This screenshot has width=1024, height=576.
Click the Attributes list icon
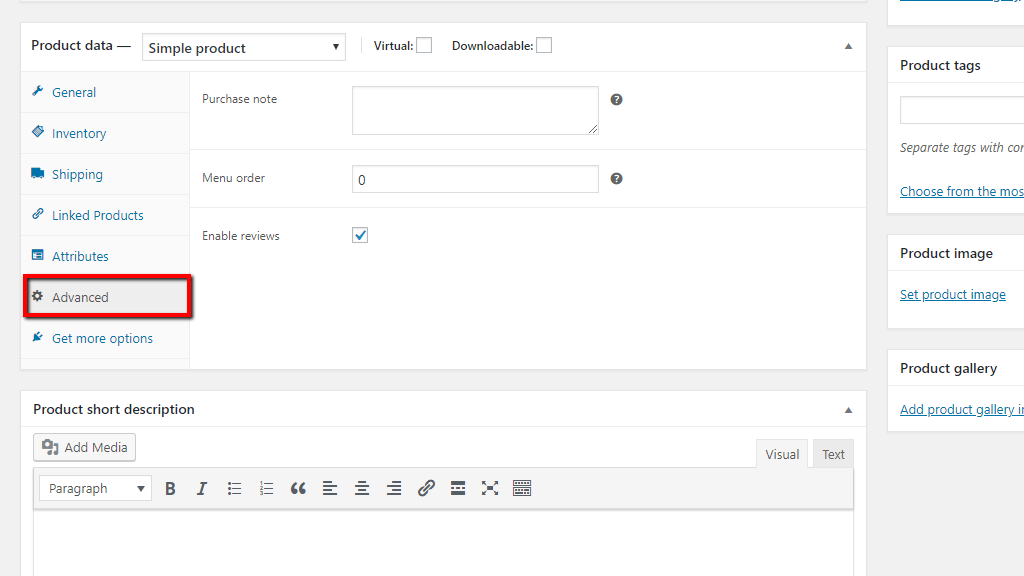(x=38, y=255)
